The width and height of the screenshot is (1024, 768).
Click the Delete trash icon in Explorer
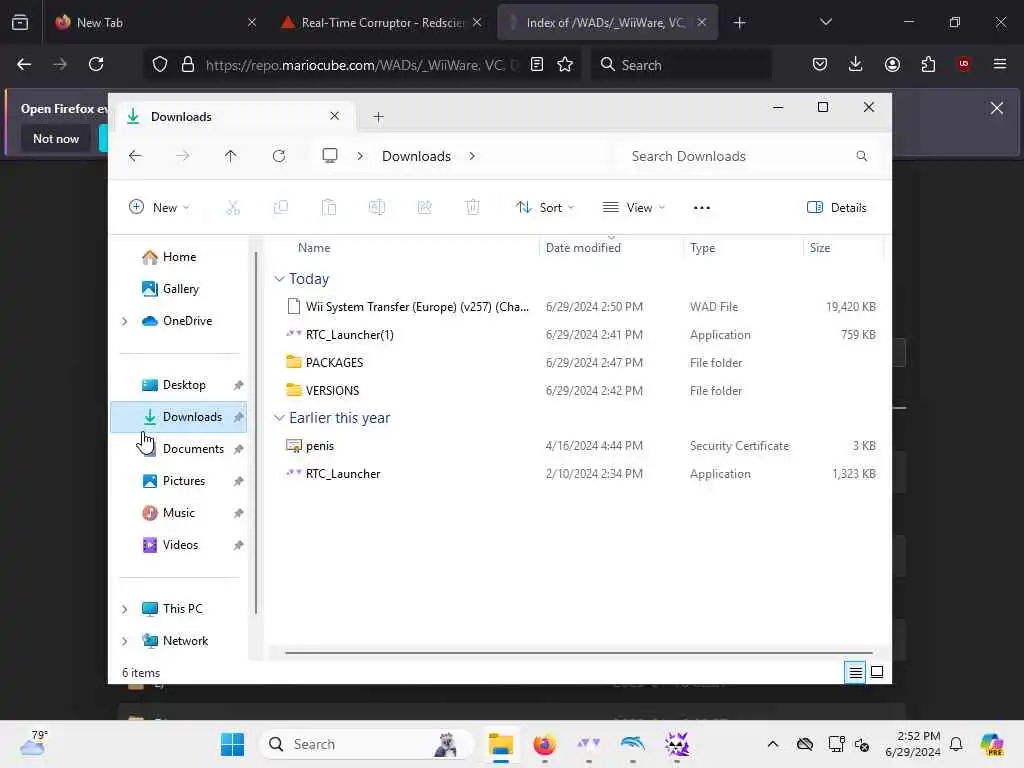pos(473,208)
